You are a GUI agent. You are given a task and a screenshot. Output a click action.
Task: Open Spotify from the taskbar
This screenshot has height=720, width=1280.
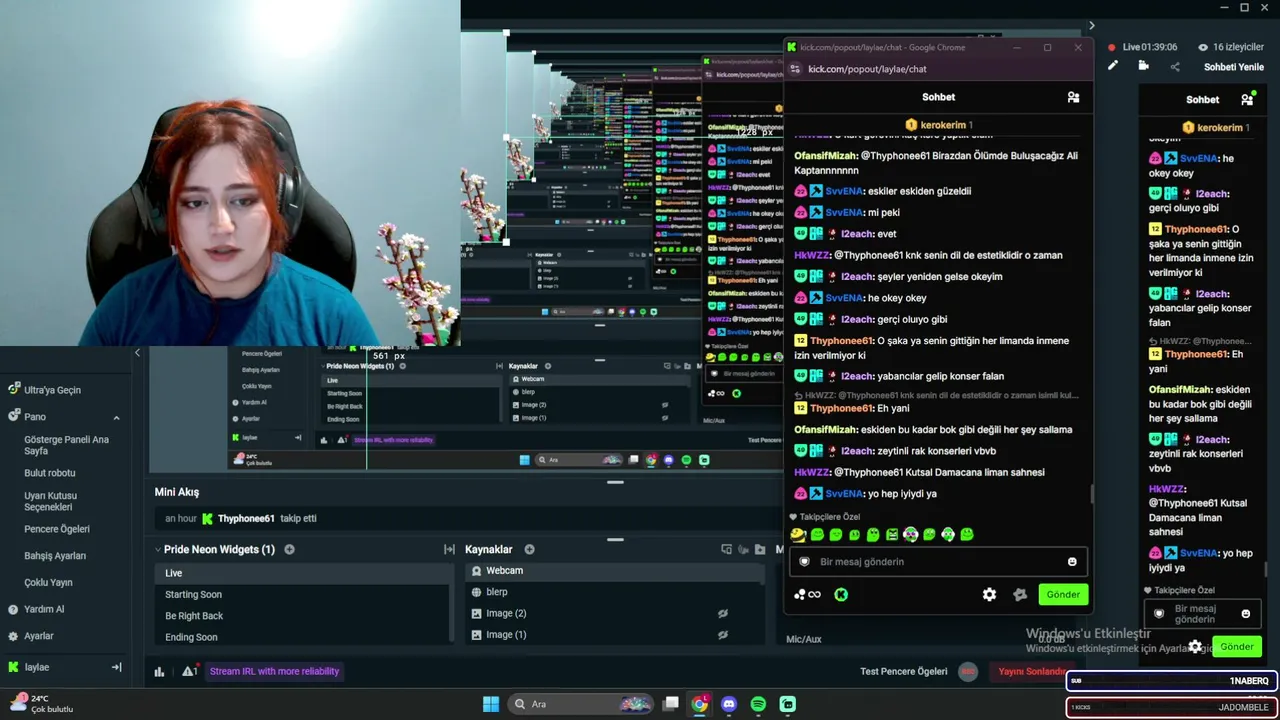758,704
